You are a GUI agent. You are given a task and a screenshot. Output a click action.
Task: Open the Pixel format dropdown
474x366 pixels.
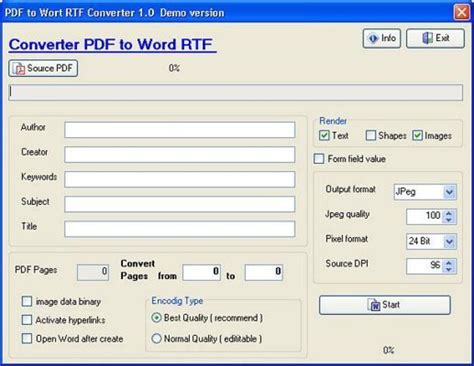click(x=449, y=241)
